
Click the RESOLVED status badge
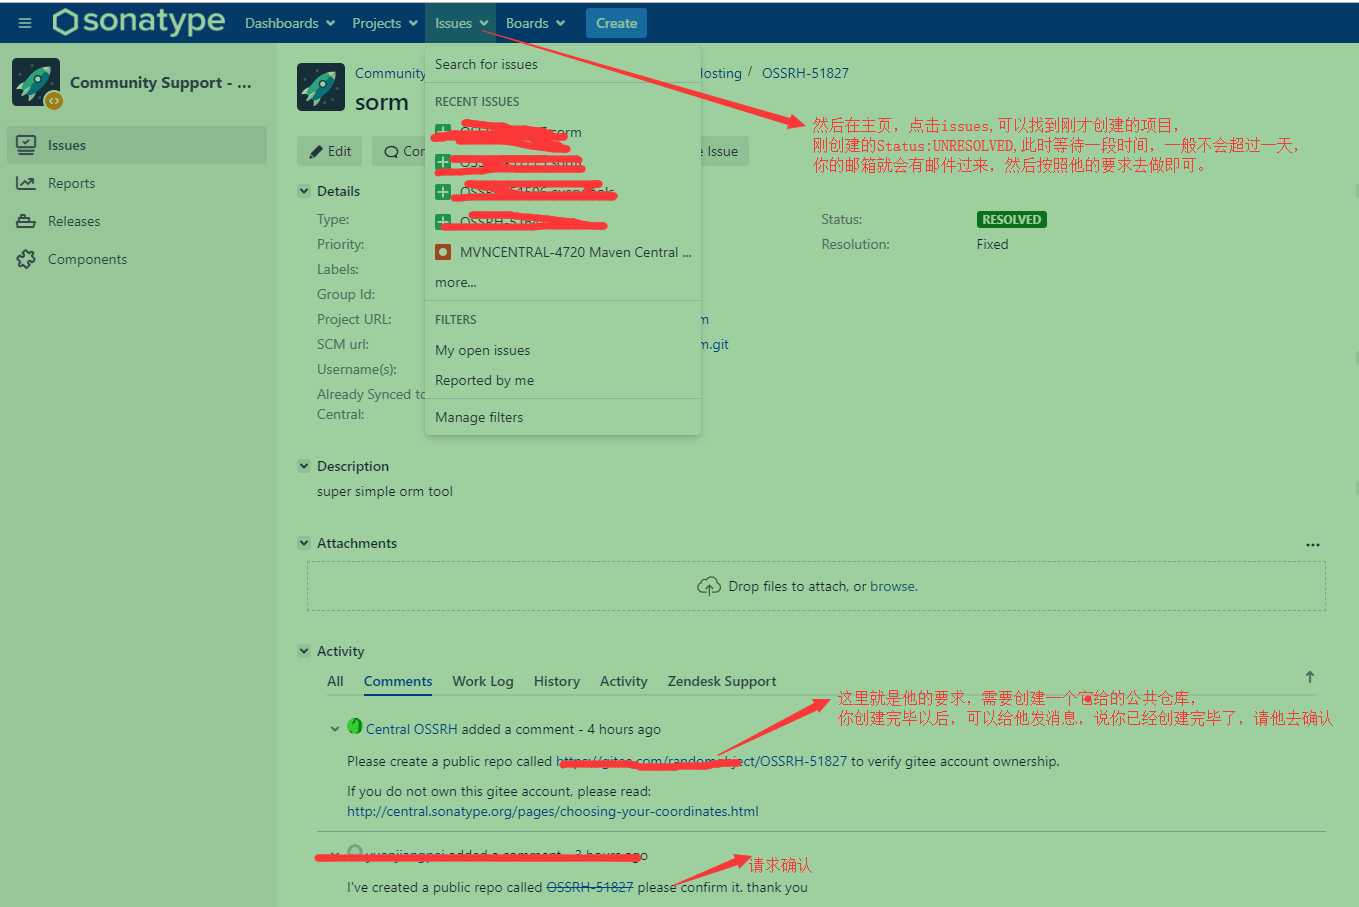[x=1012, y=219]
